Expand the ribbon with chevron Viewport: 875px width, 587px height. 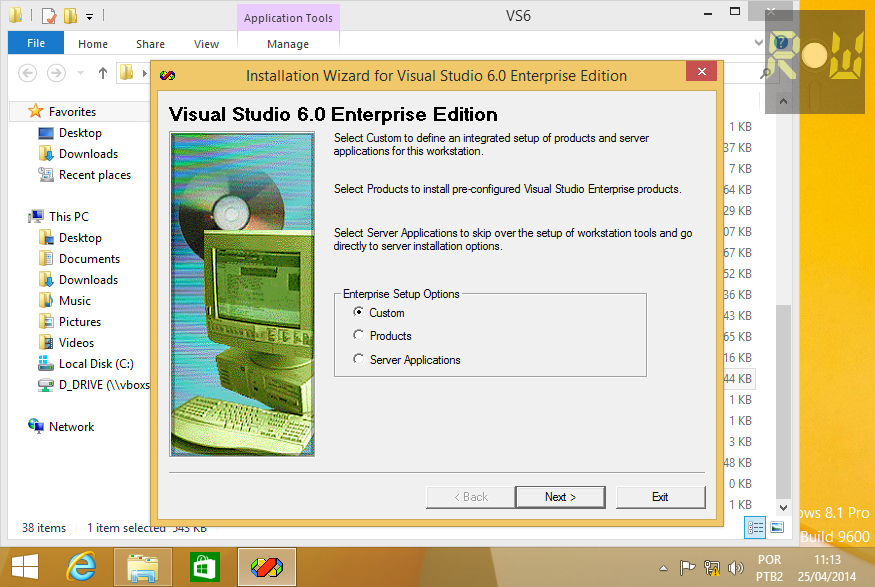tap(758, 42)
